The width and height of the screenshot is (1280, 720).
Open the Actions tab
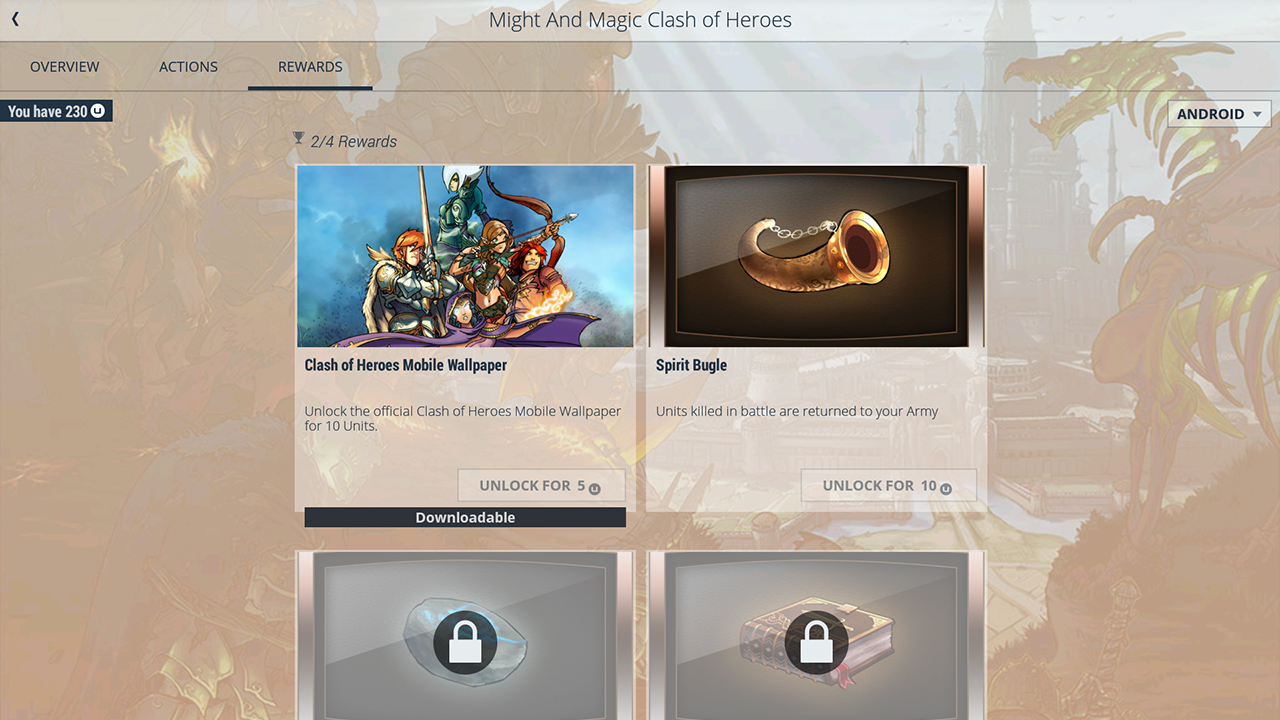click(188, 67)
